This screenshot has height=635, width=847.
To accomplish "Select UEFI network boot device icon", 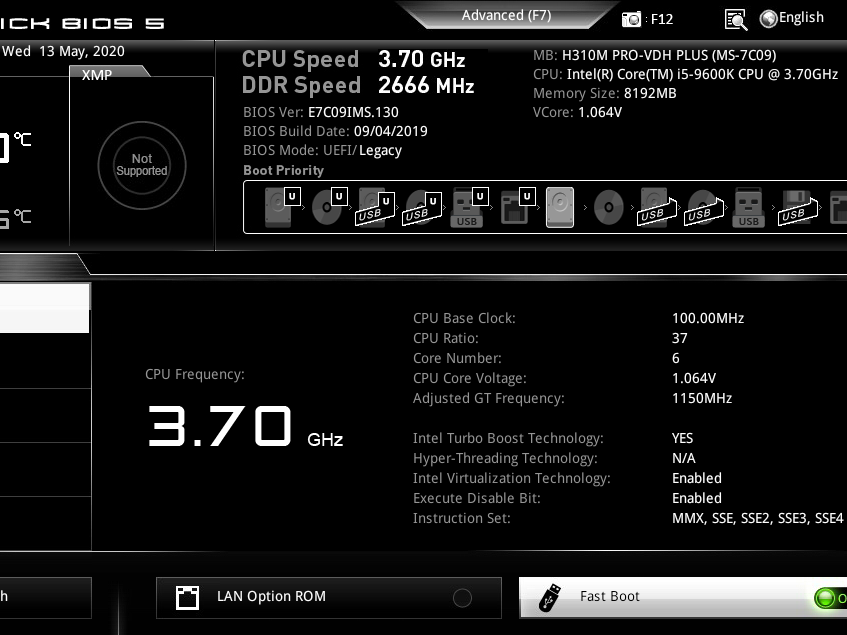I will click(517, 206).
